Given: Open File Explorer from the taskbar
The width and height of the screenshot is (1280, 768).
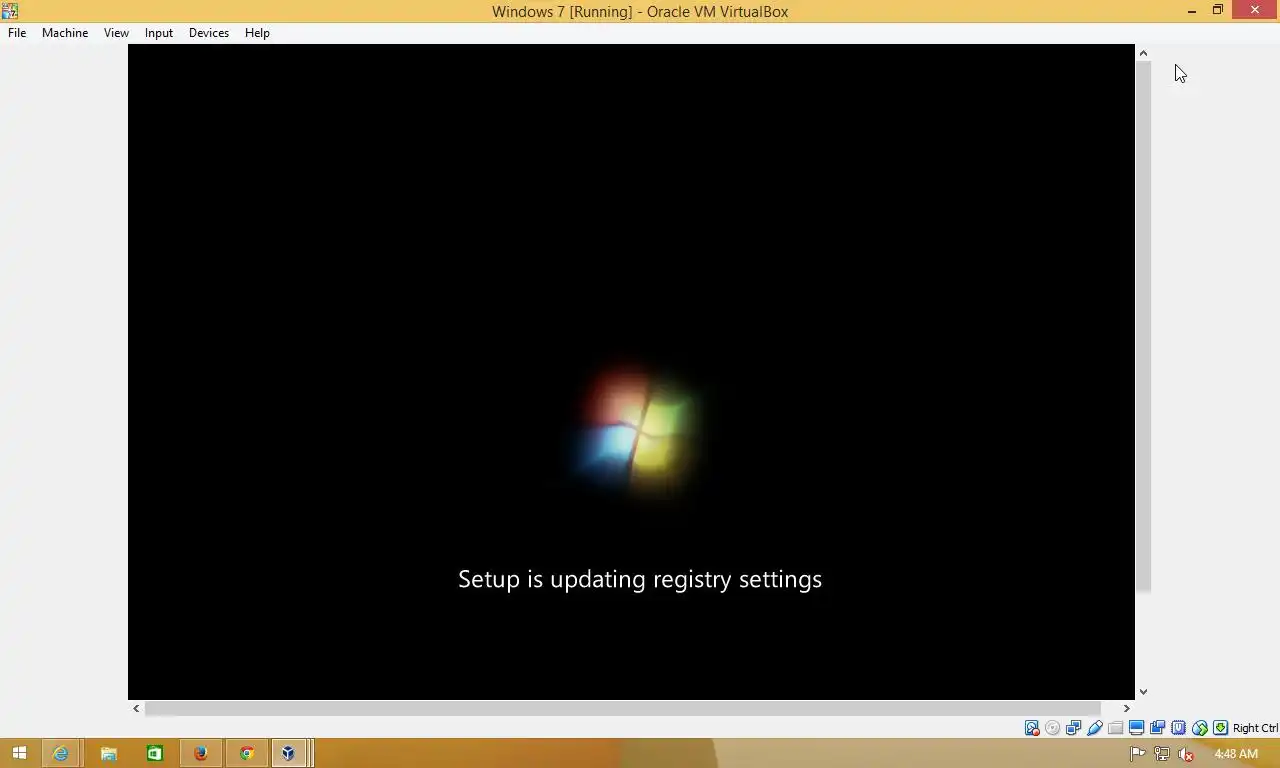Looking at the screenshot, I should (108, 753).
